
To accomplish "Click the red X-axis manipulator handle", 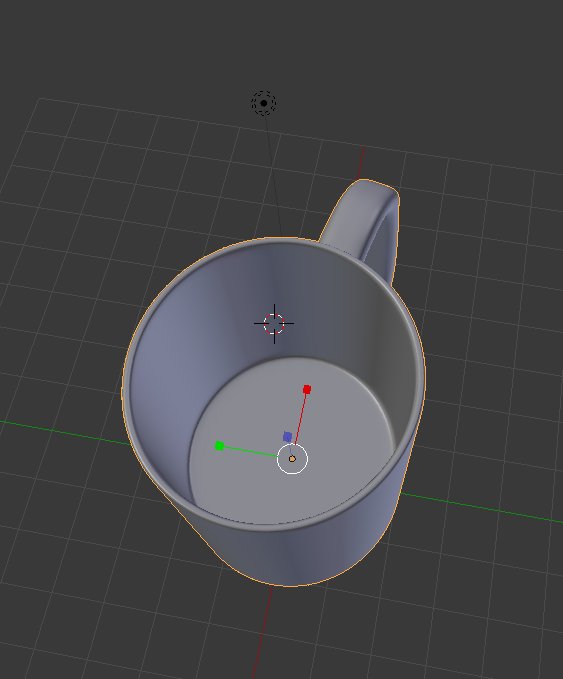I will pyautogui.click(x=307, y=389).
